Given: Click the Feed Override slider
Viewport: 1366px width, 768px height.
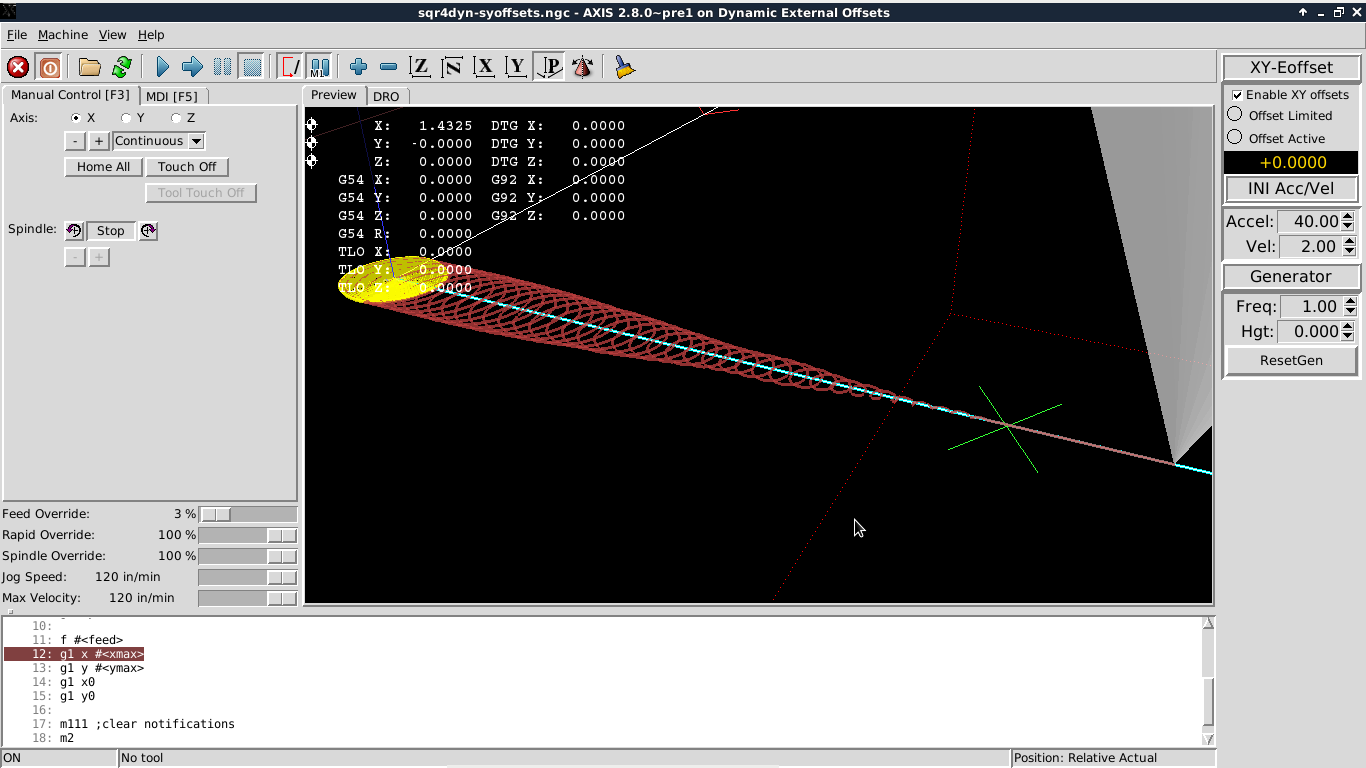Looking at the screenshot, I should (248, 514).
